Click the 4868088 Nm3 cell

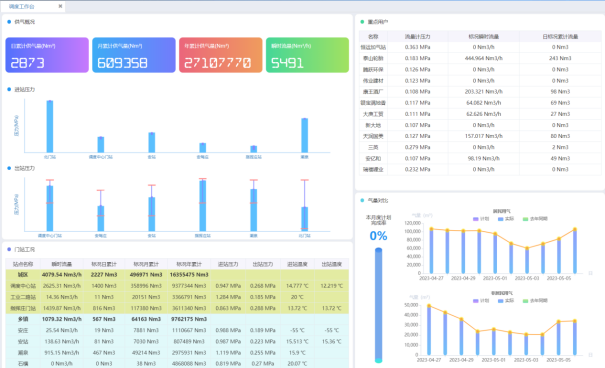[189, 363]
